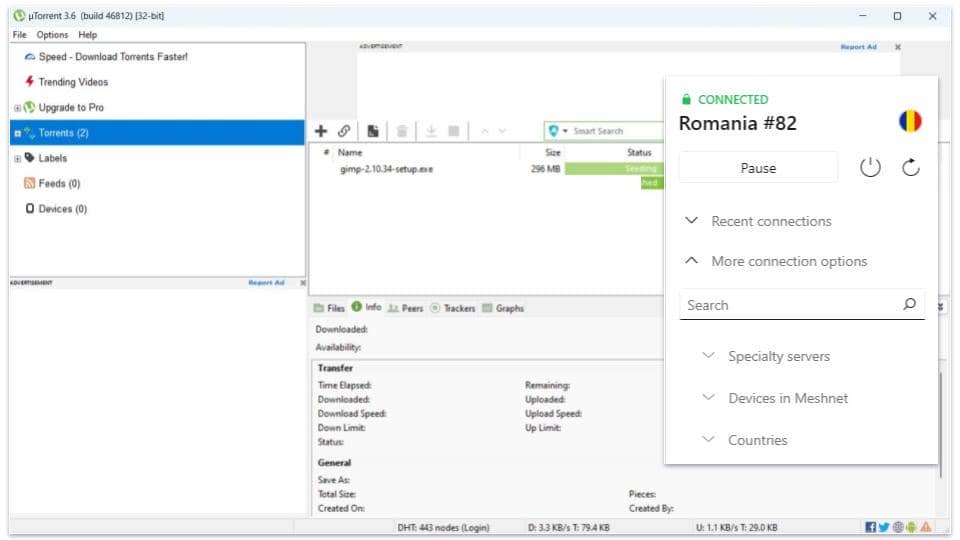
Task: Disconnect VPN with the power icon
Action: click(x=870, y=167)
